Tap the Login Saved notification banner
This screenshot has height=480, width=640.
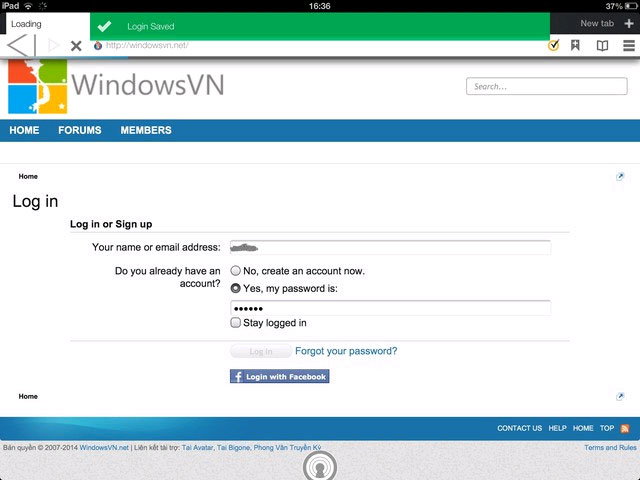(x=320, y=26)
